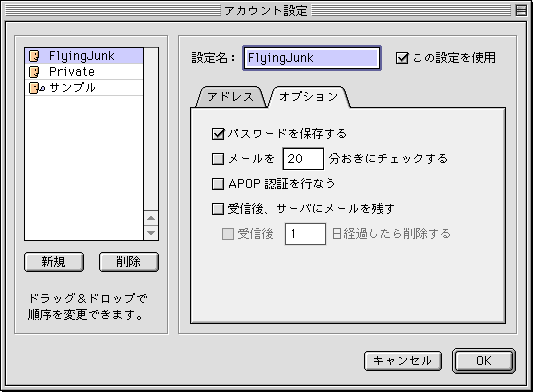Click the window collapse box in title bar
The height and width of the screenshot is (392, 533).
[521, 10]
